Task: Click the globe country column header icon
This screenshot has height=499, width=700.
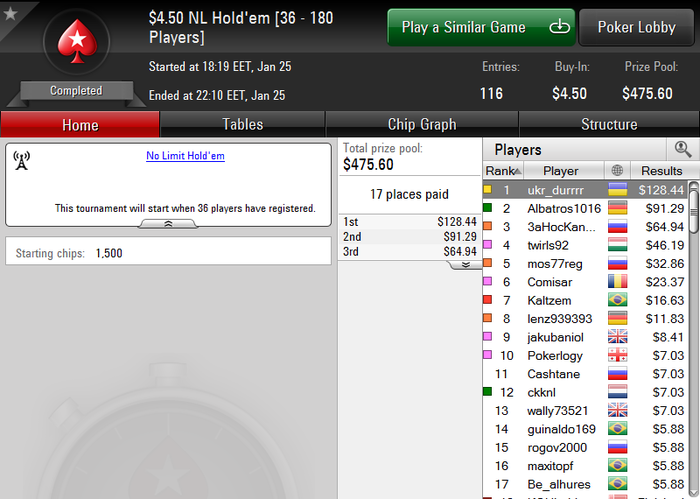Action: [617, 170]
